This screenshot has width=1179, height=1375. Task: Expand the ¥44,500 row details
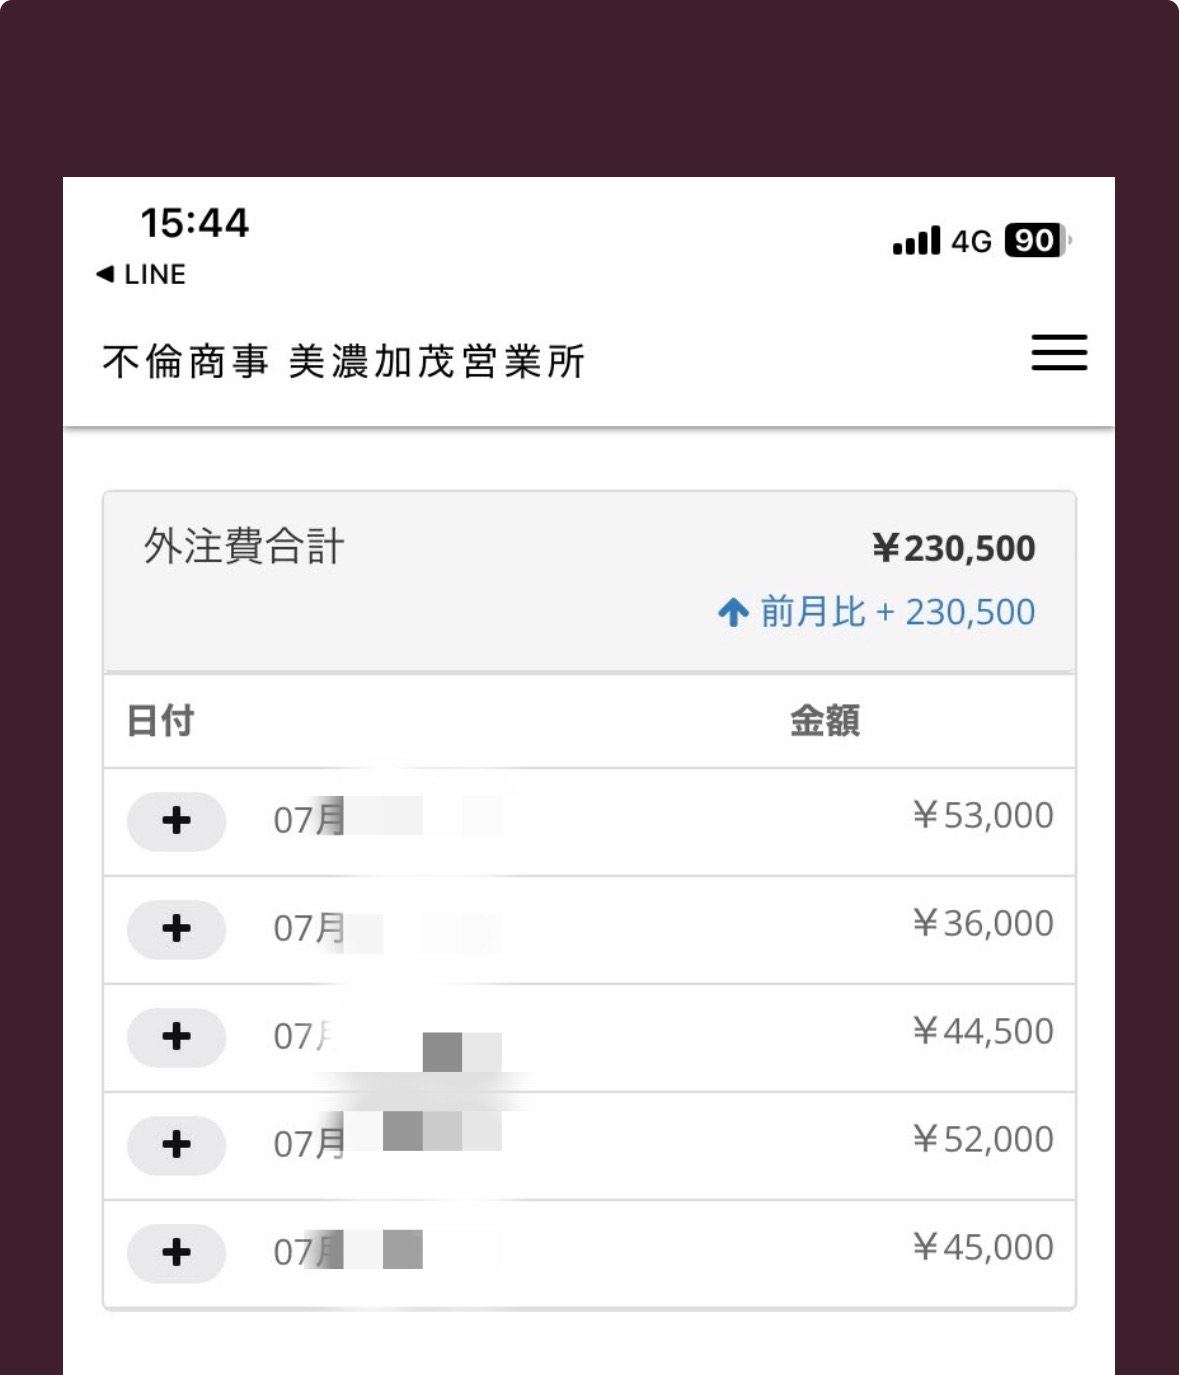(x=176, y=1037)
